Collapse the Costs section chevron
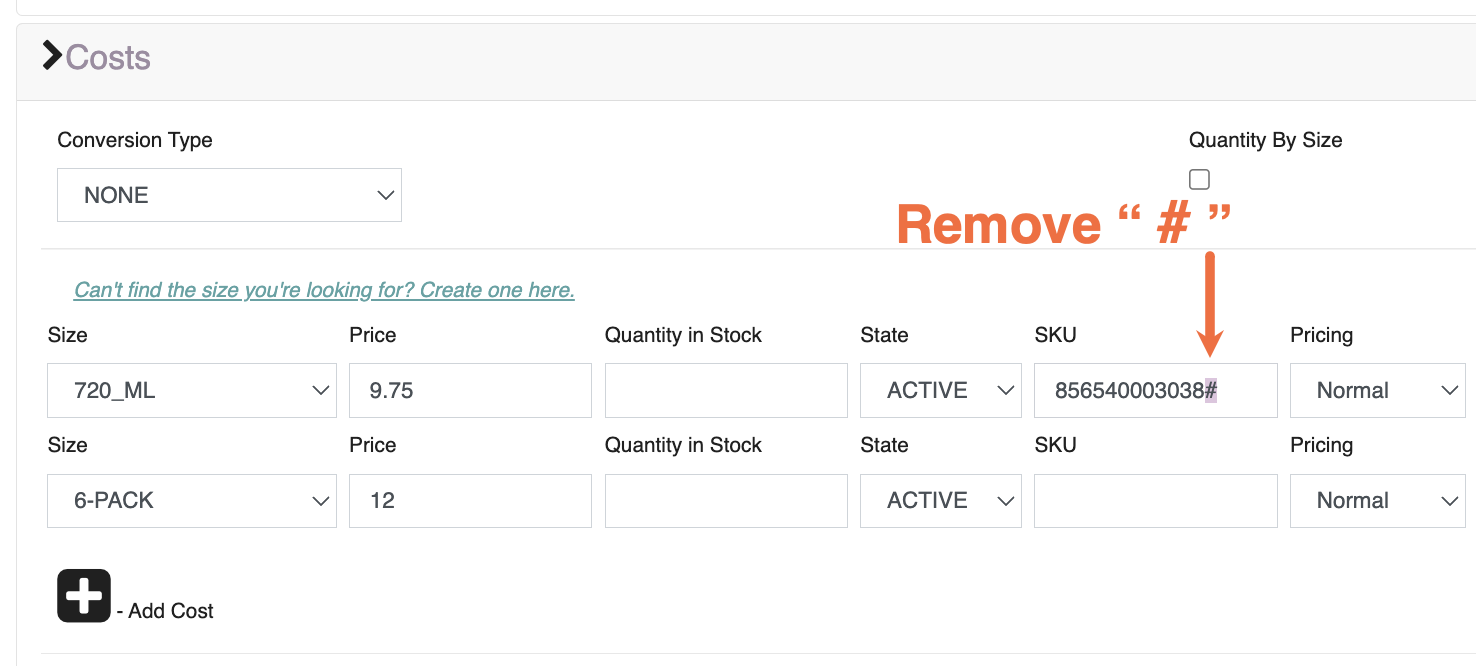 point(52,56)
